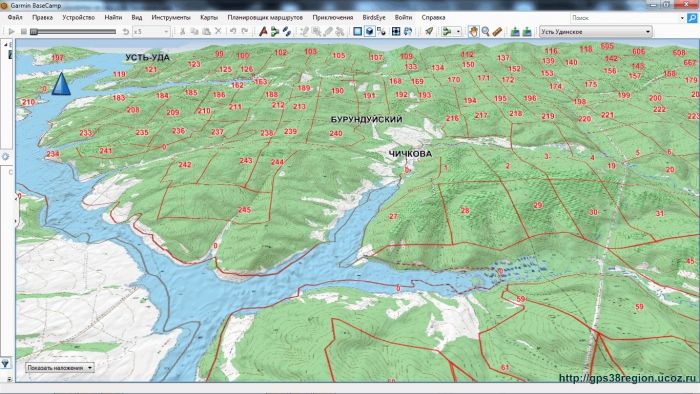Click the blue 3D compass pyramid on the map

click(x=61, y=84)
